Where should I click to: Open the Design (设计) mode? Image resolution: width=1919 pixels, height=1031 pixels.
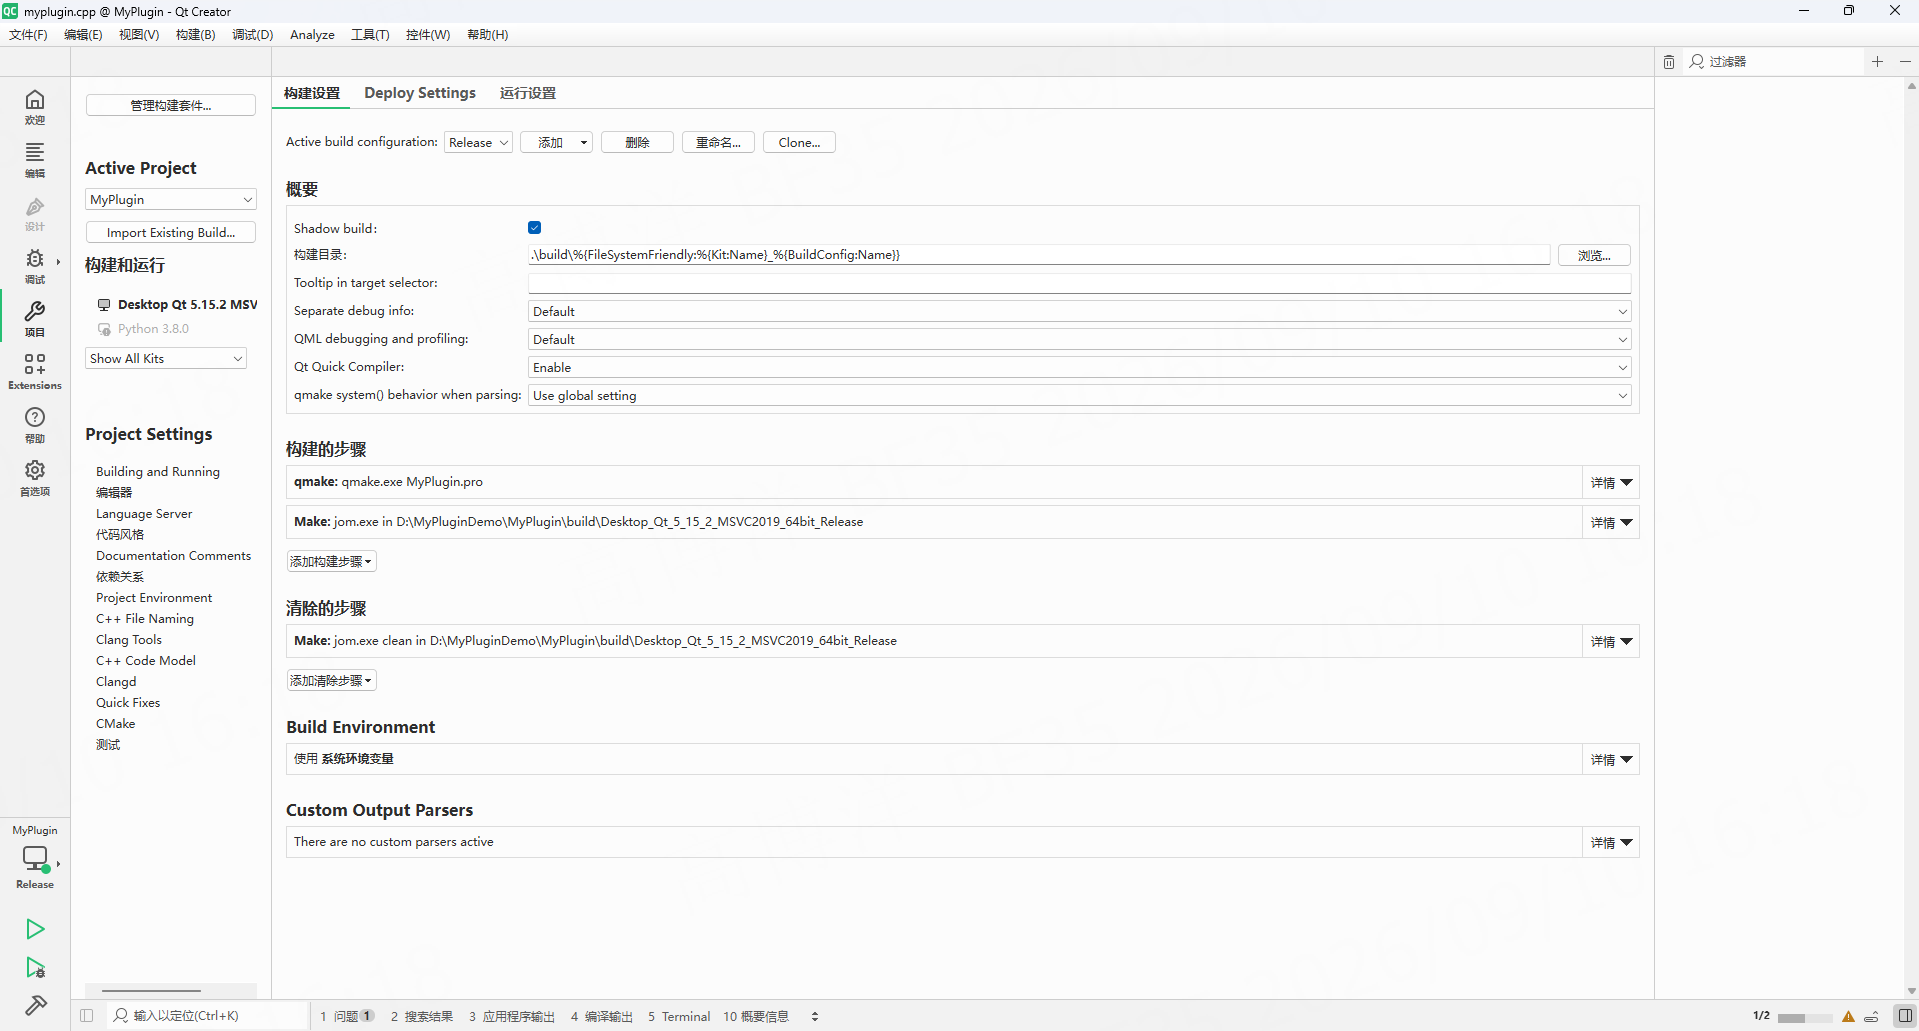coord(35,213)
